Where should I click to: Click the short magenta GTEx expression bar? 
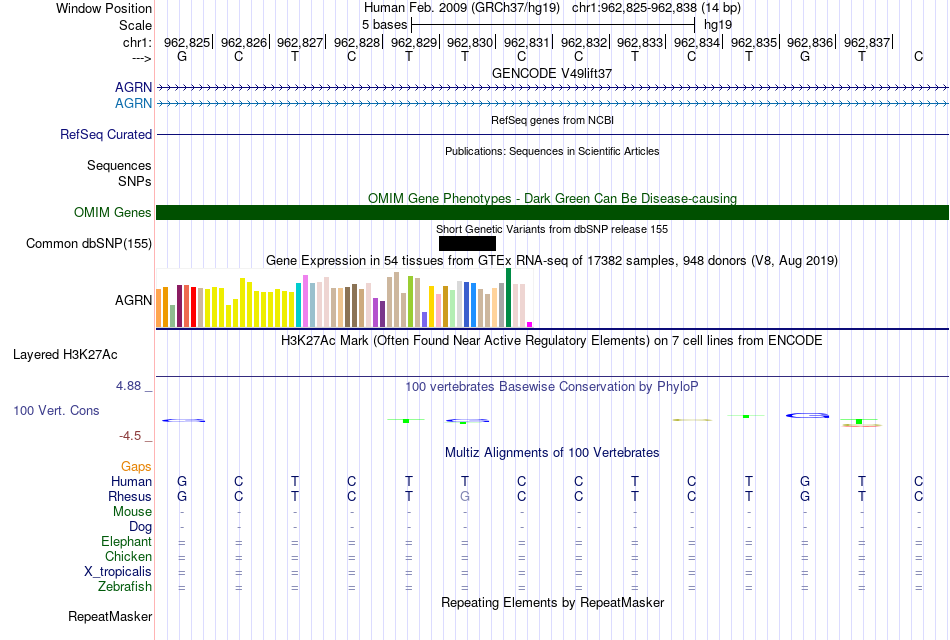[530, 325]
